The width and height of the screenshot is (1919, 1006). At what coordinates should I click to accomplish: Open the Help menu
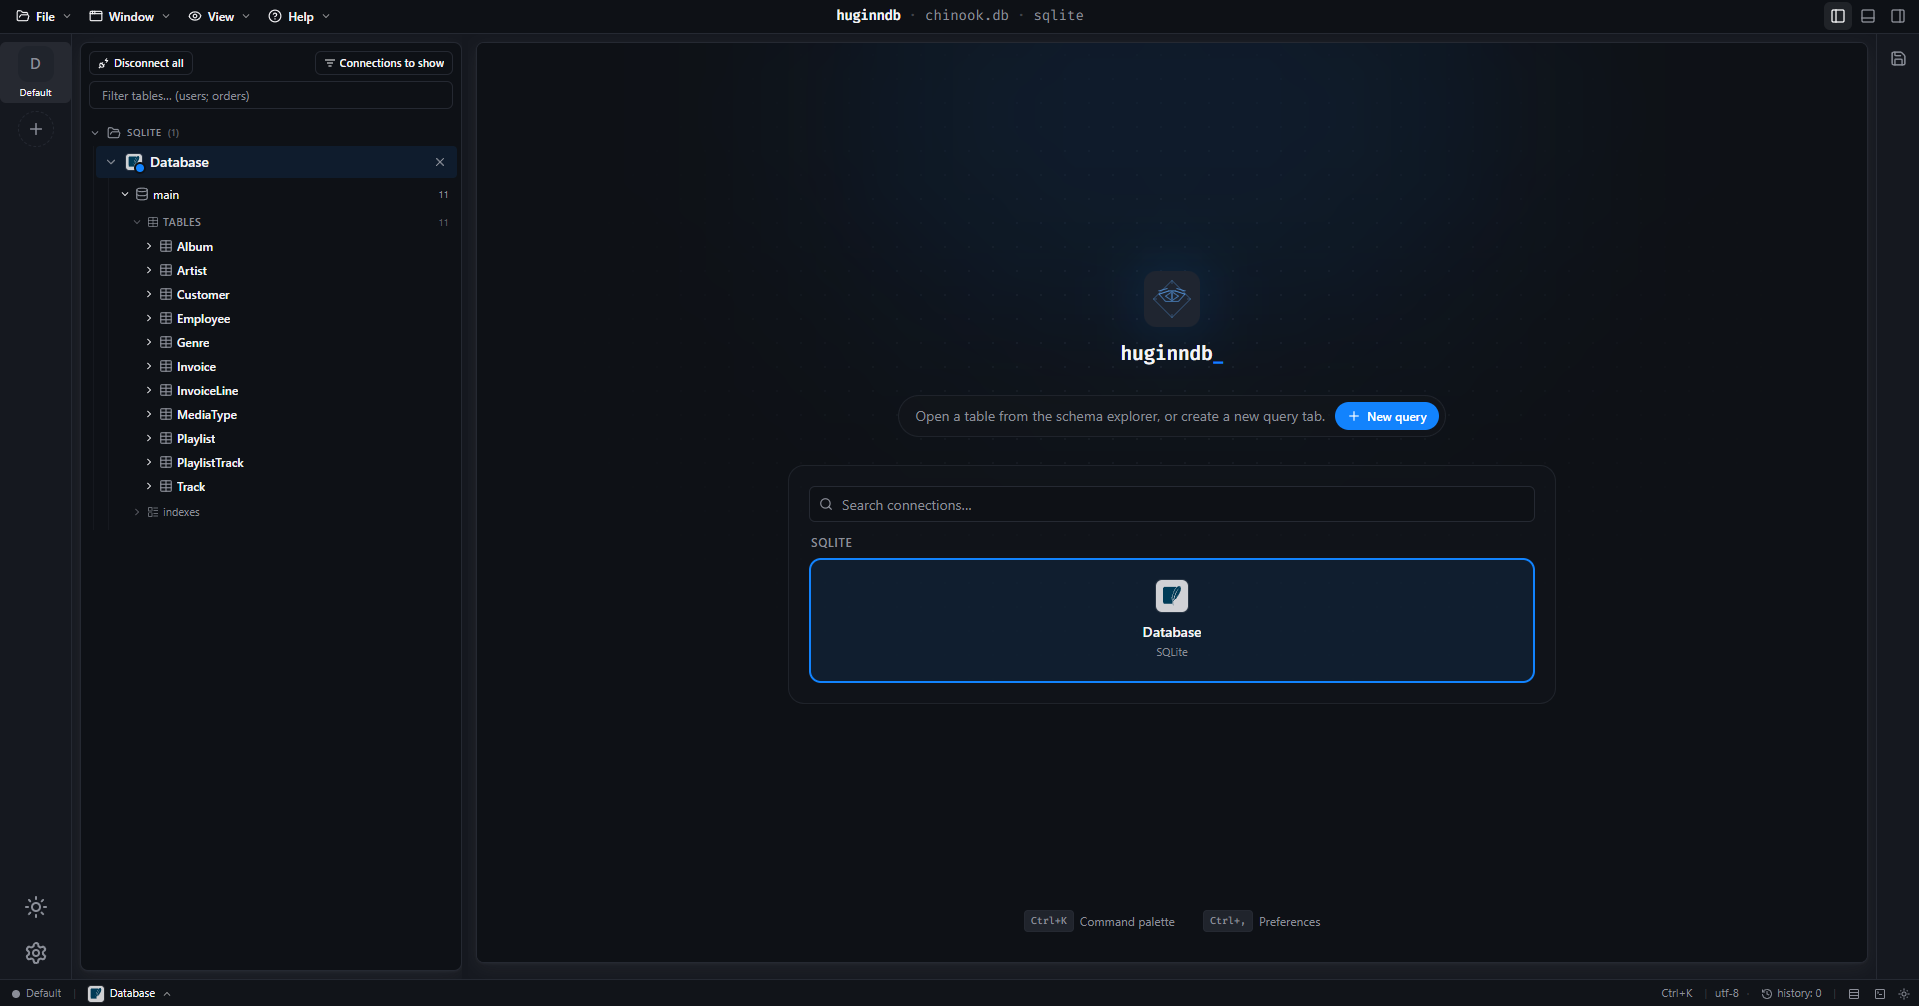[x=299, y=16]
